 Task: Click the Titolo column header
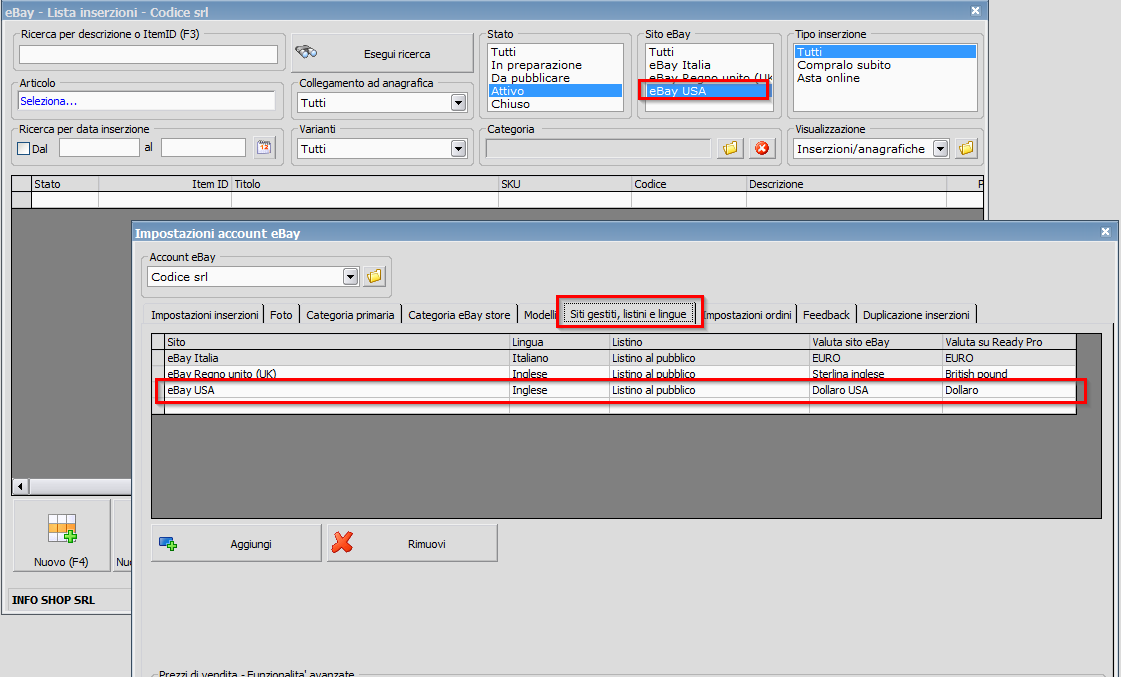pyautogui.click(x=365, y=184)
